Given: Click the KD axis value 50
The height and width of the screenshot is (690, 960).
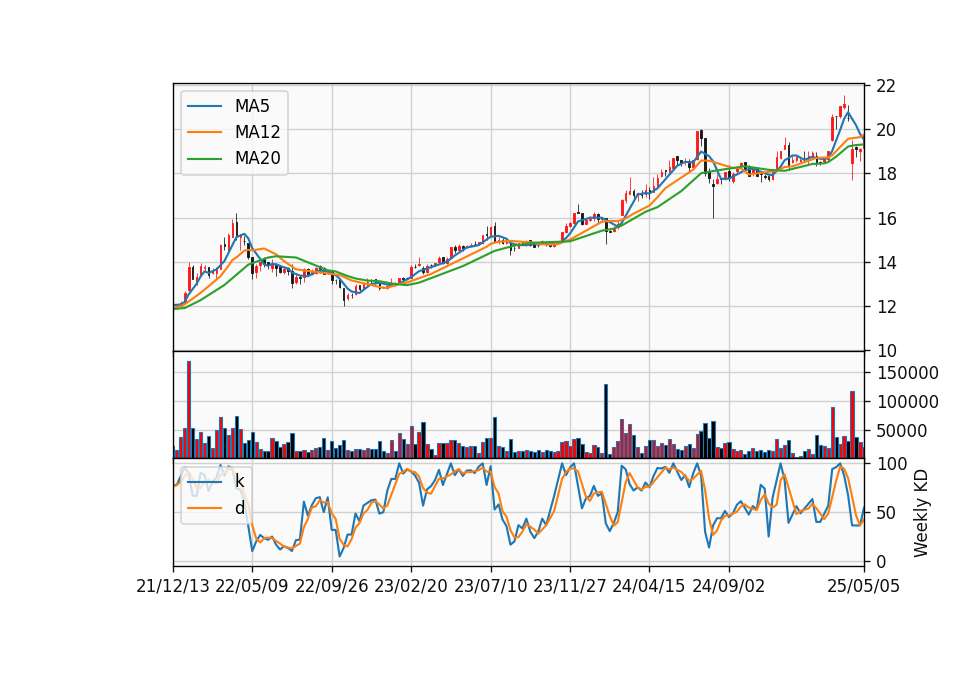Looking at the screenshot, I should click(x=886, y=512).
